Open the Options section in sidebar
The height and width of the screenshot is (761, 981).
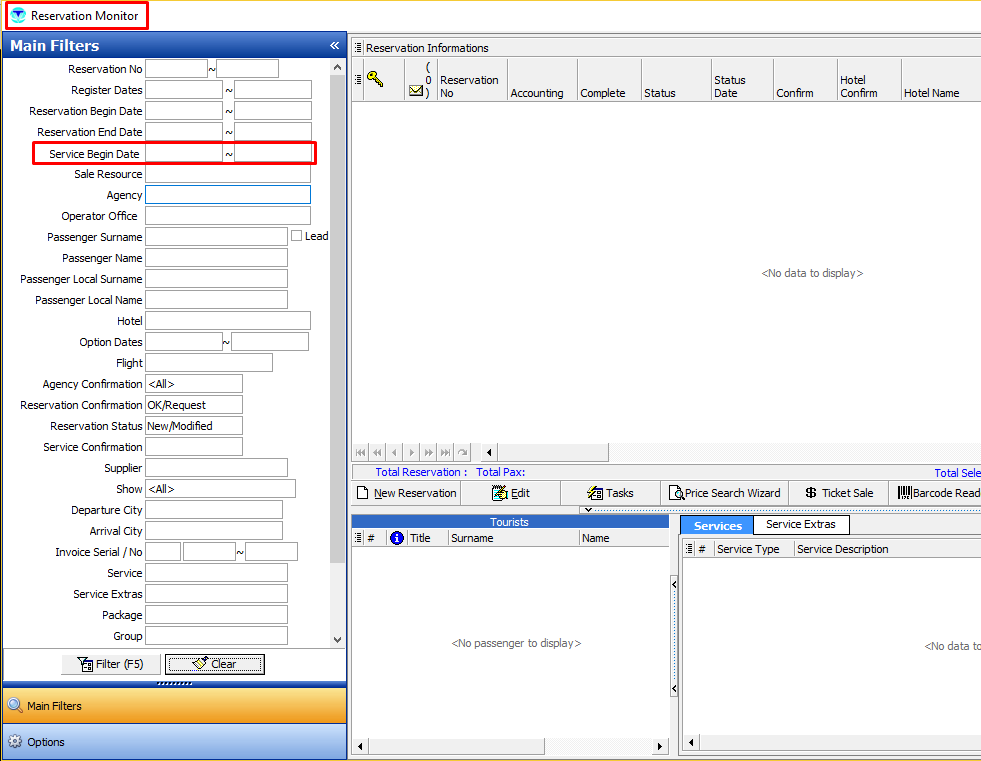[x=46, y=742]
